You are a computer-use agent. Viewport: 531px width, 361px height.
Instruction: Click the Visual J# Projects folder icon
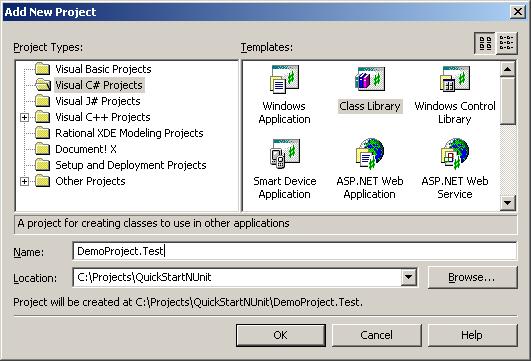point(43,101)
